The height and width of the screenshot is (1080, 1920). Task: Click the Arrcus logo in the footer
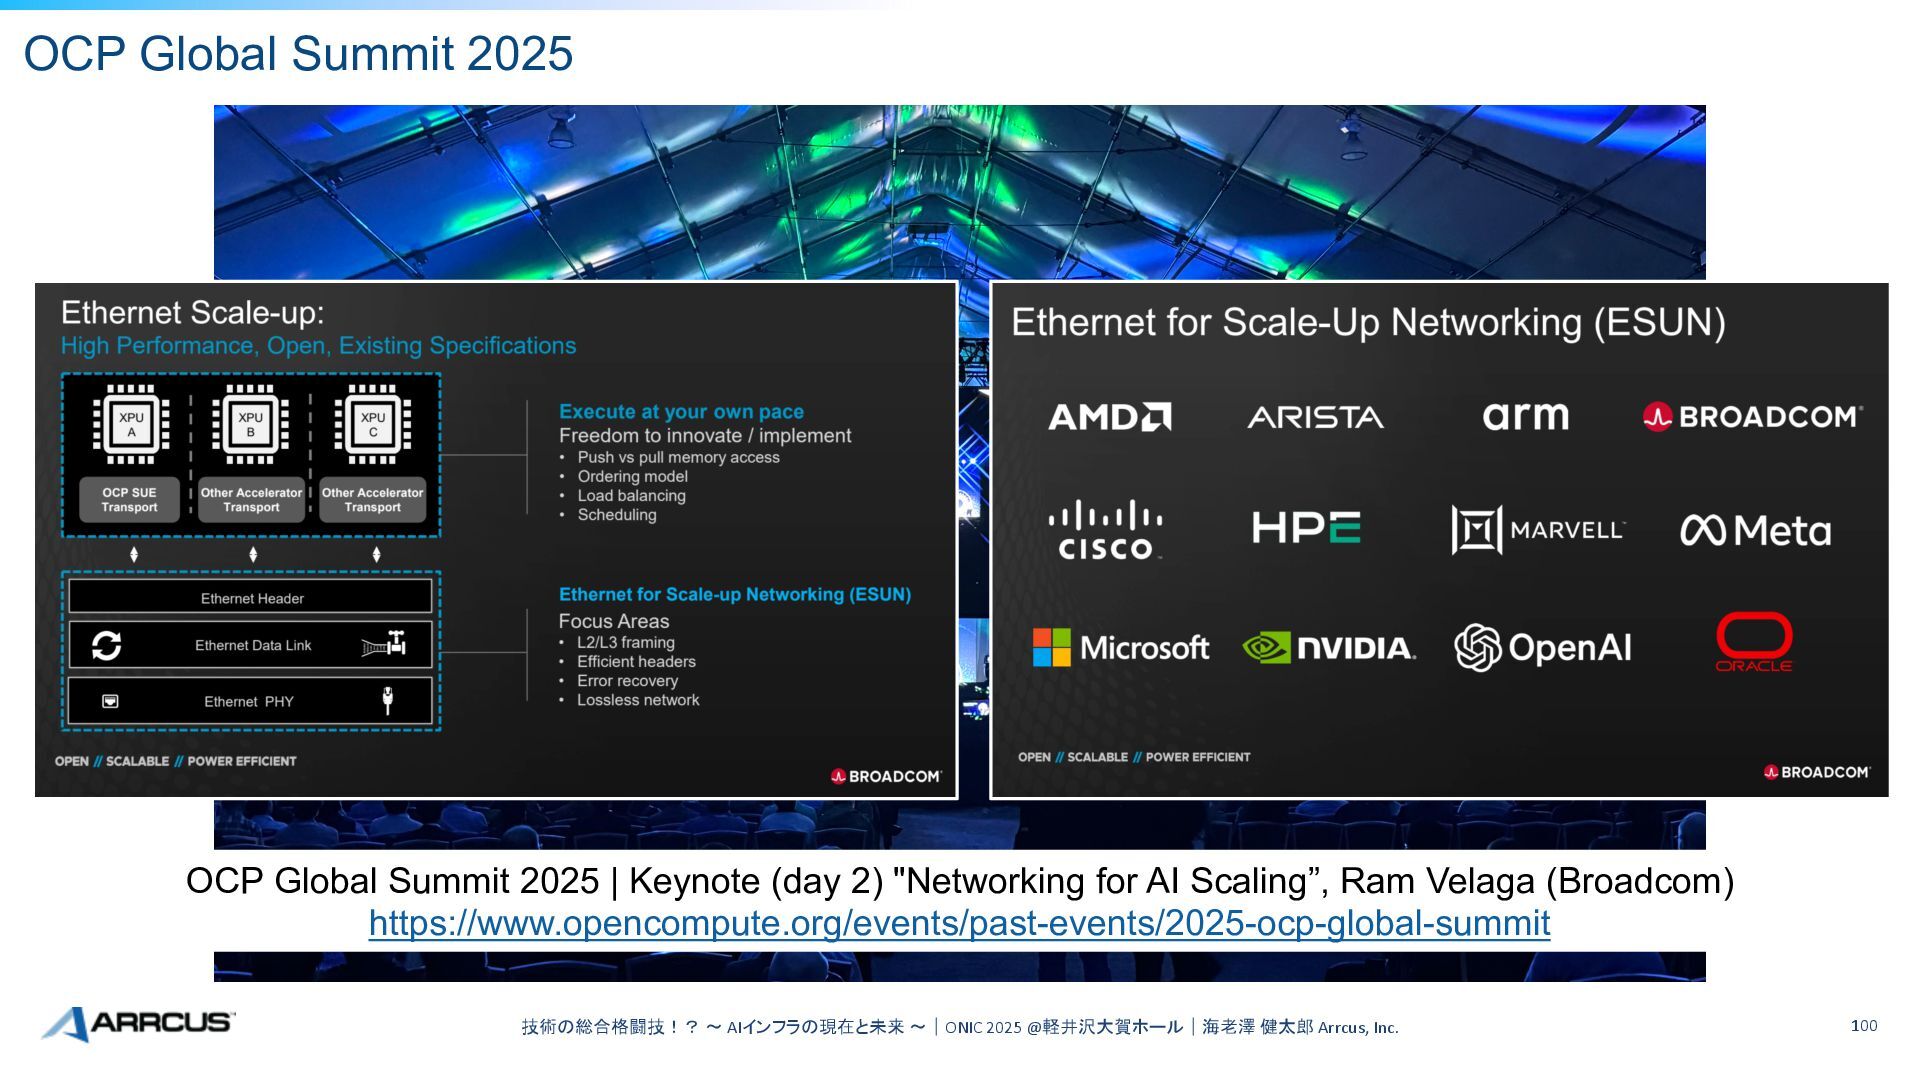(x=138, y=1024)
